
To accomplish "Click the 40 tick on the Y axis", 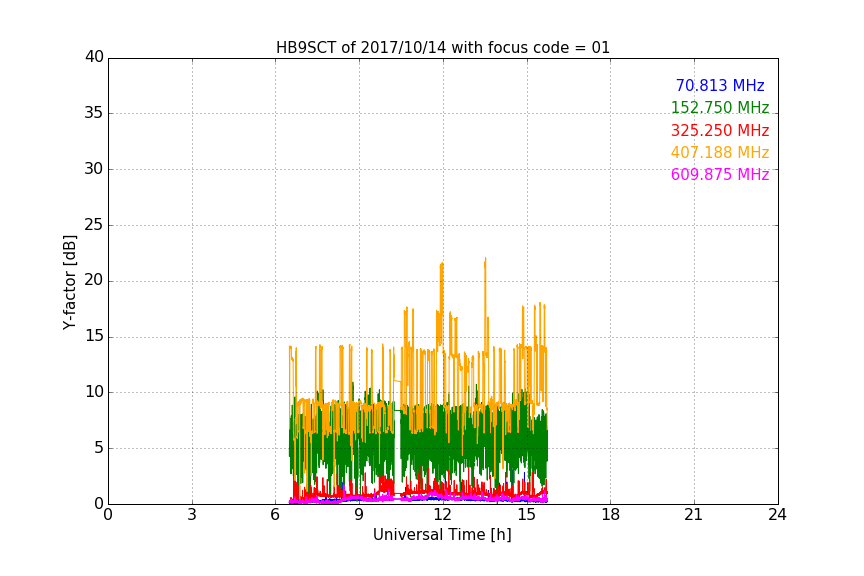I will coord(94,57).
